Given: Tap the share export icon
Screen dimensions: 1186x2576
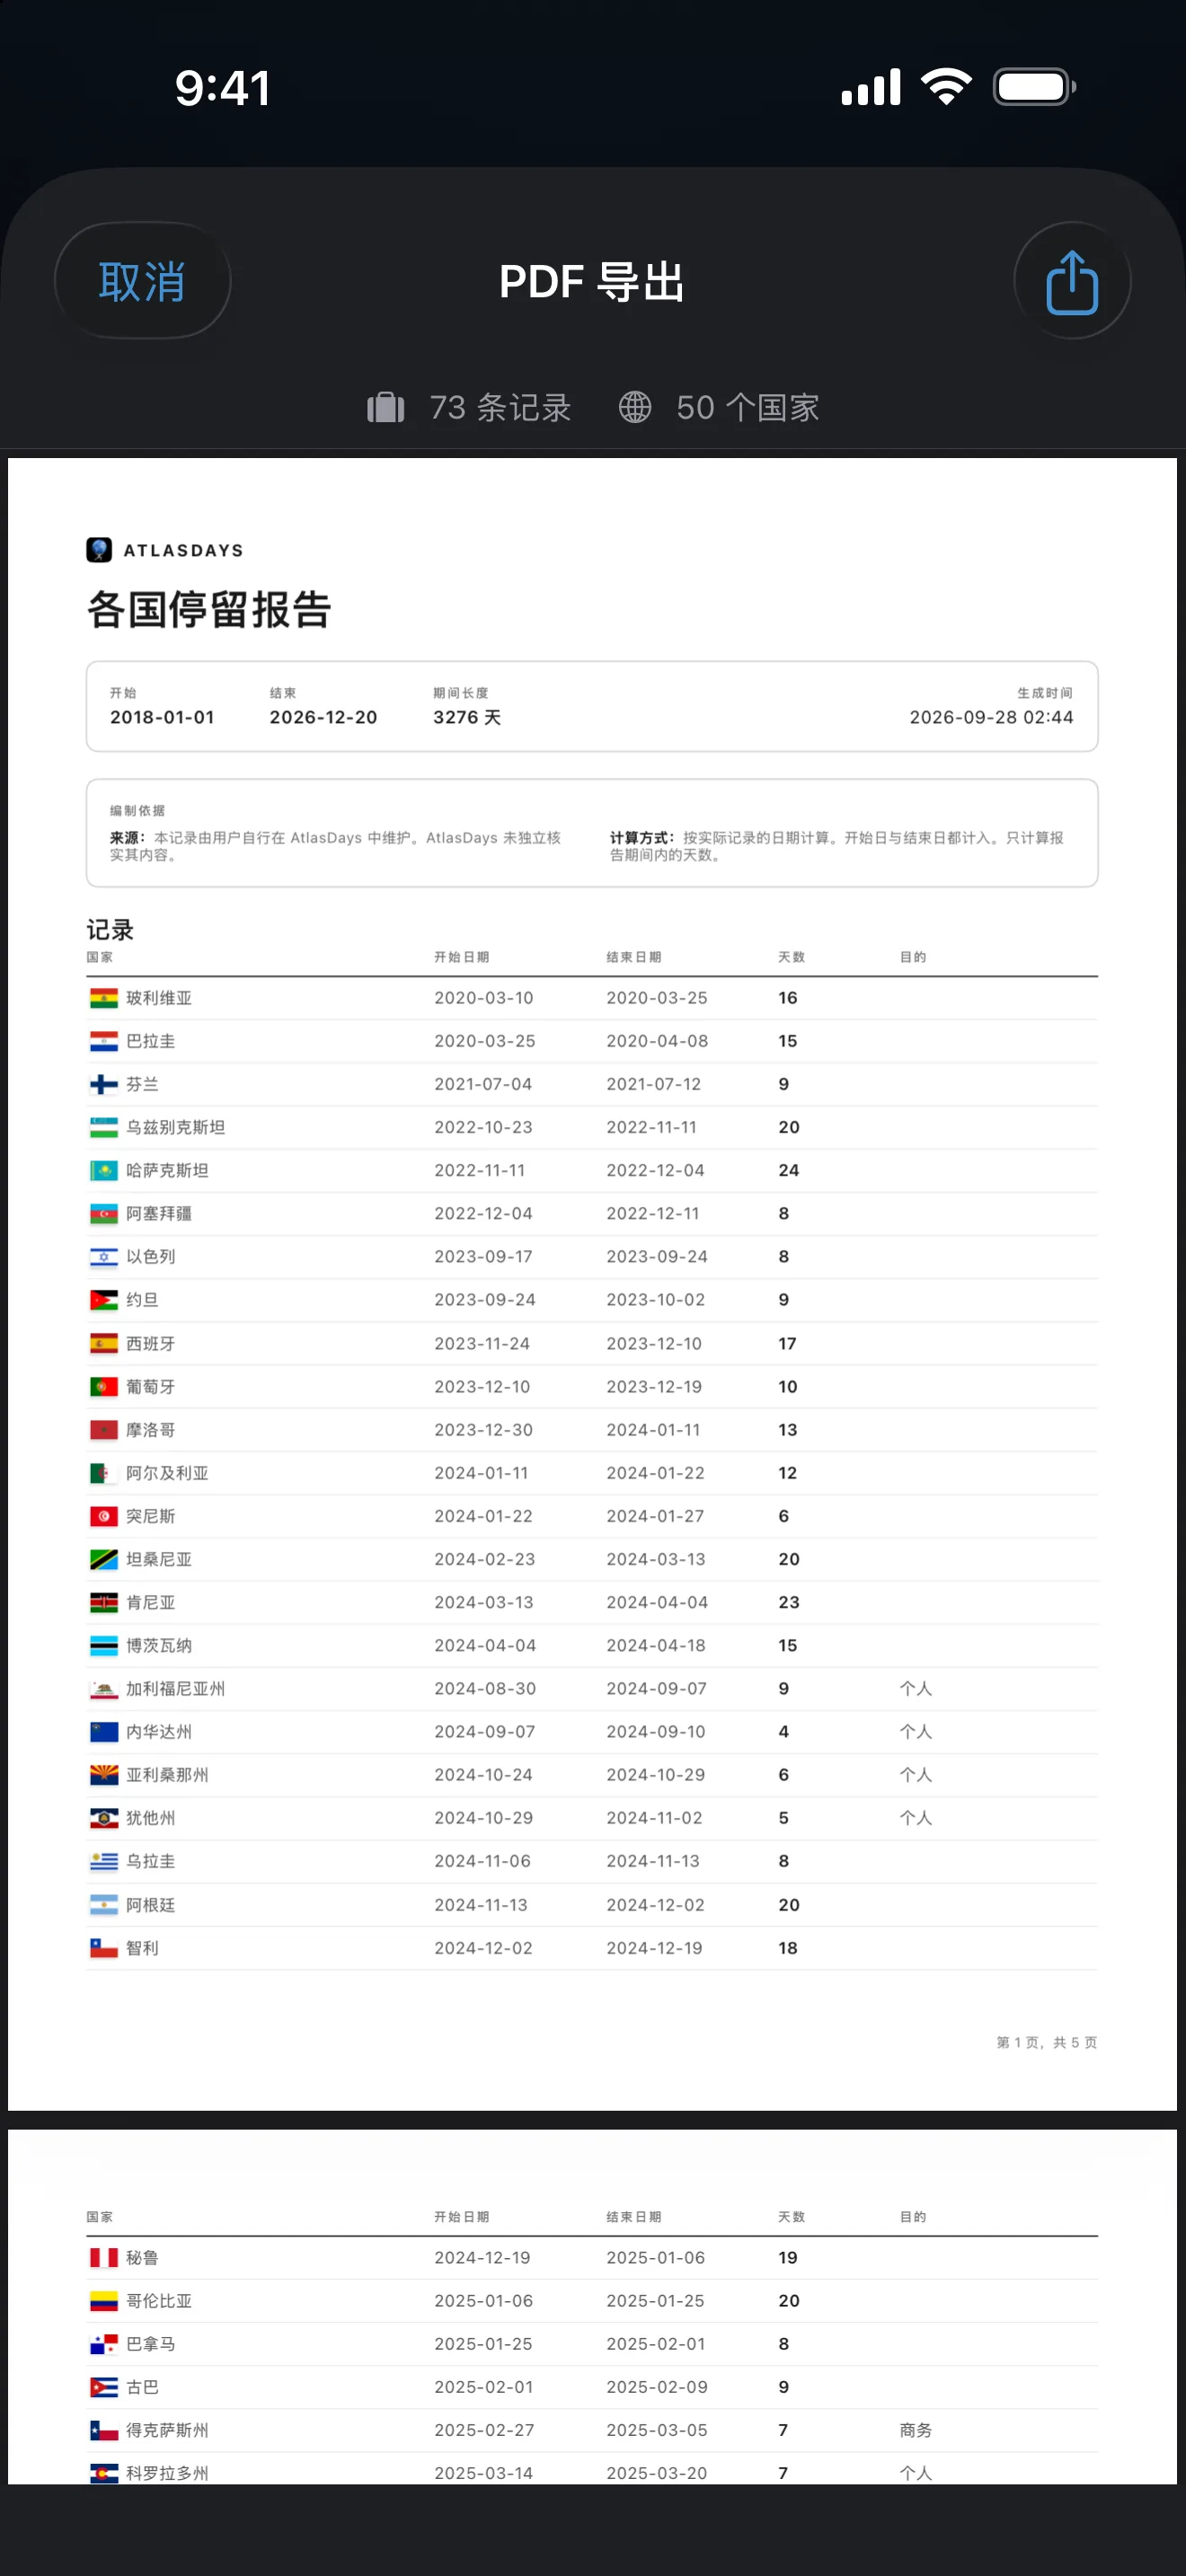Looking at the screenshot, I should pyautogui.click(x=1072, y=281).
